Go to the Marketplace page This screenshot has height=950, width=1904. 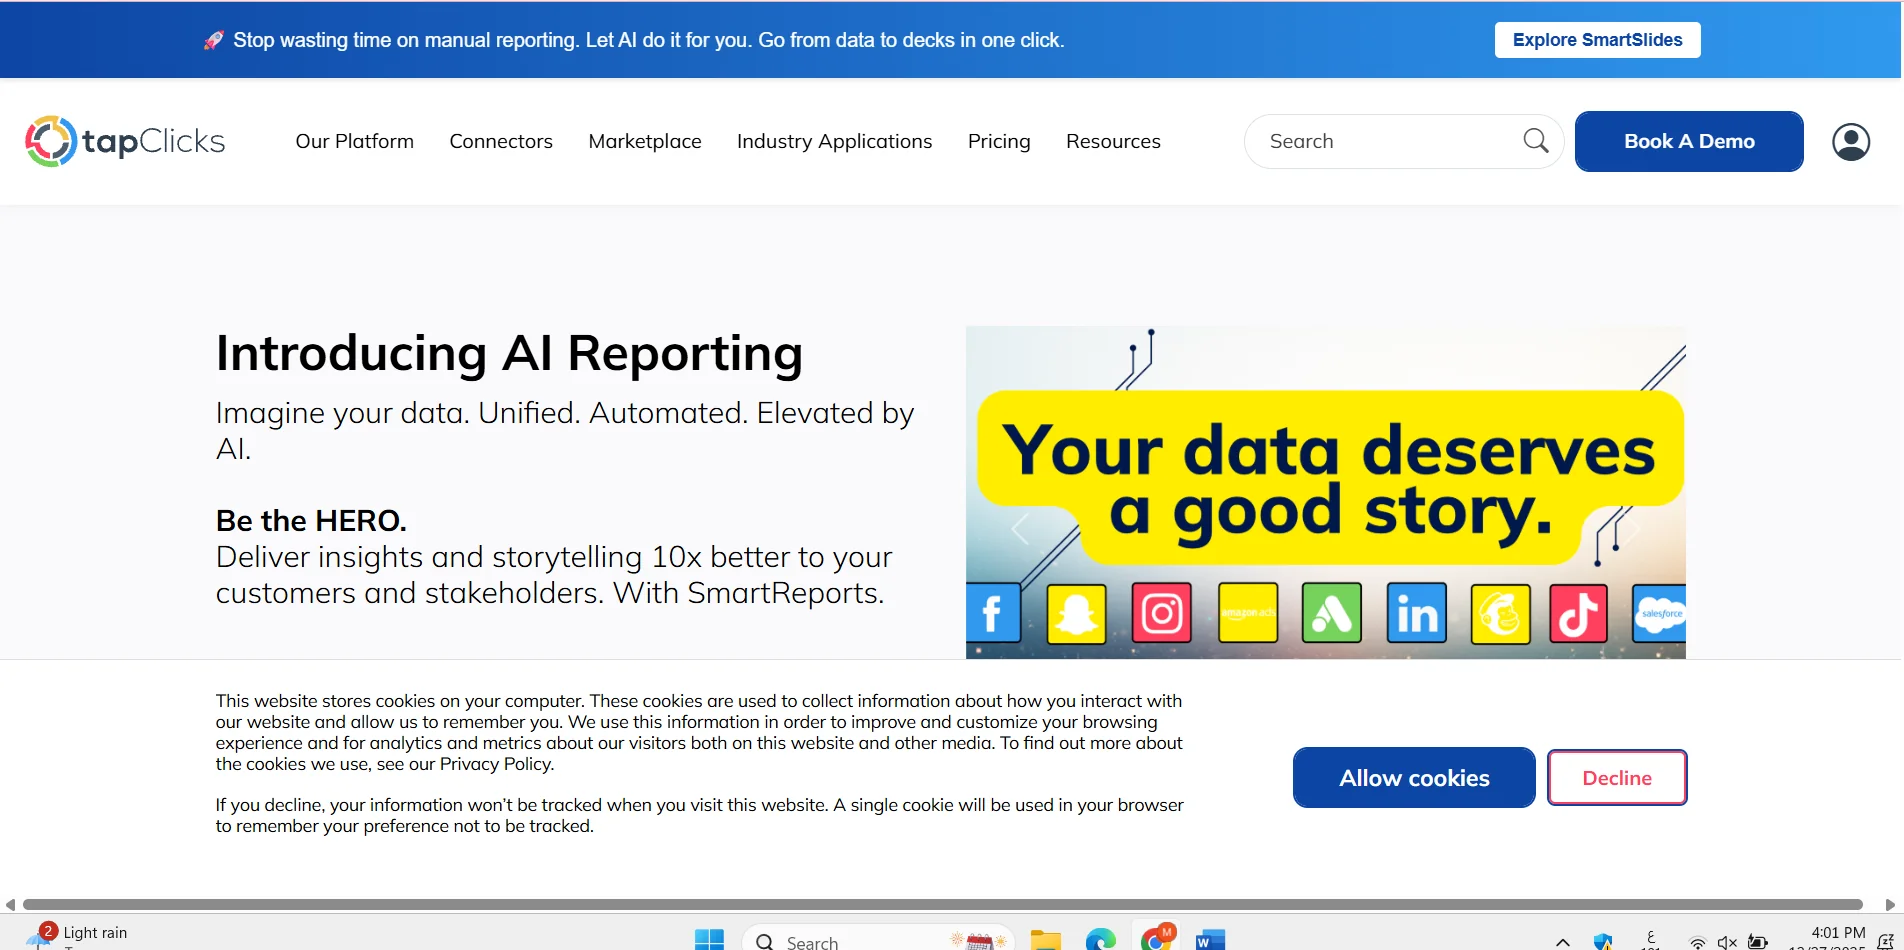645,141
